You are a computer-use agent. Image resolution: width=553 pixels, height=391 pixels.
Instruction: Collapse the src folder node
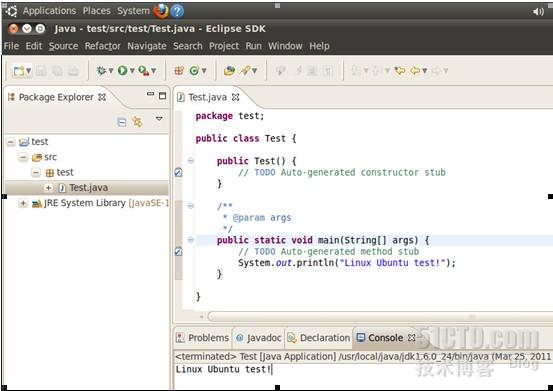23,157
